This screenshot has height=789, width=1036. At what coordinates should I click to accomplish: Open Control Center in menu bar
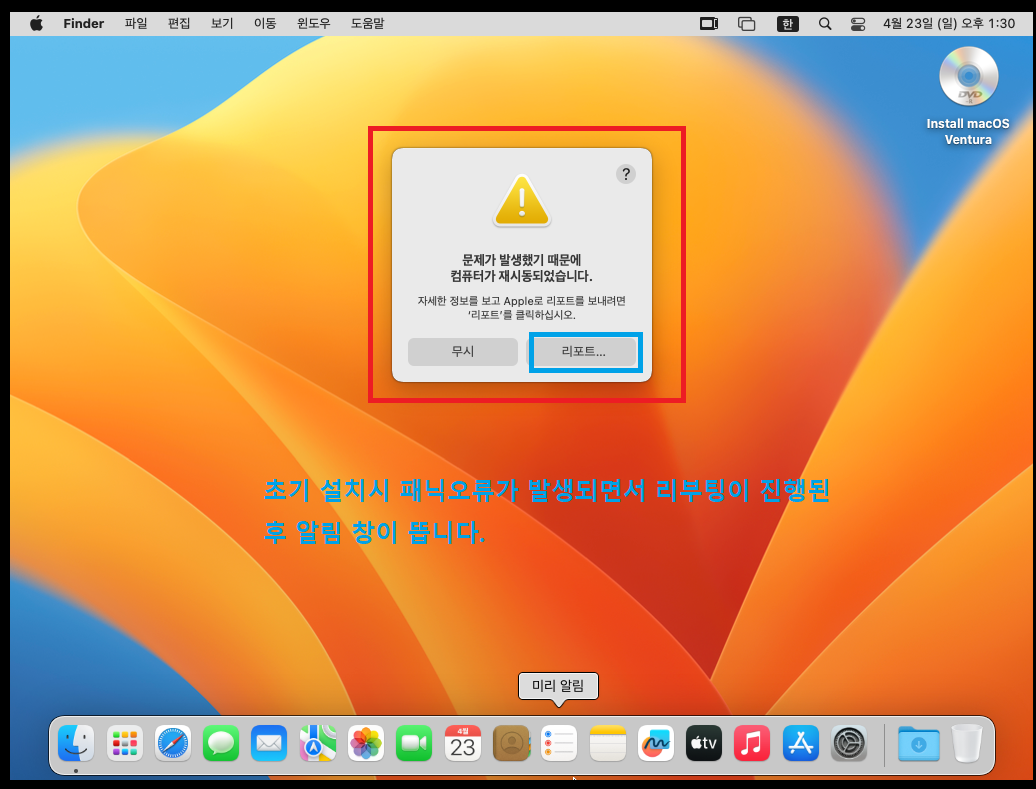pyautogui.click(x=858, y=24)
